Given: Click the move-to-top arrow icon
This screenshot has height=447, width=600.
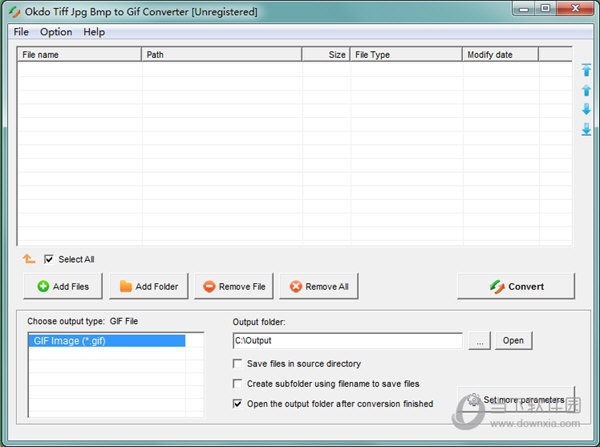Looking at the screenshot, I should click(586, 70).
